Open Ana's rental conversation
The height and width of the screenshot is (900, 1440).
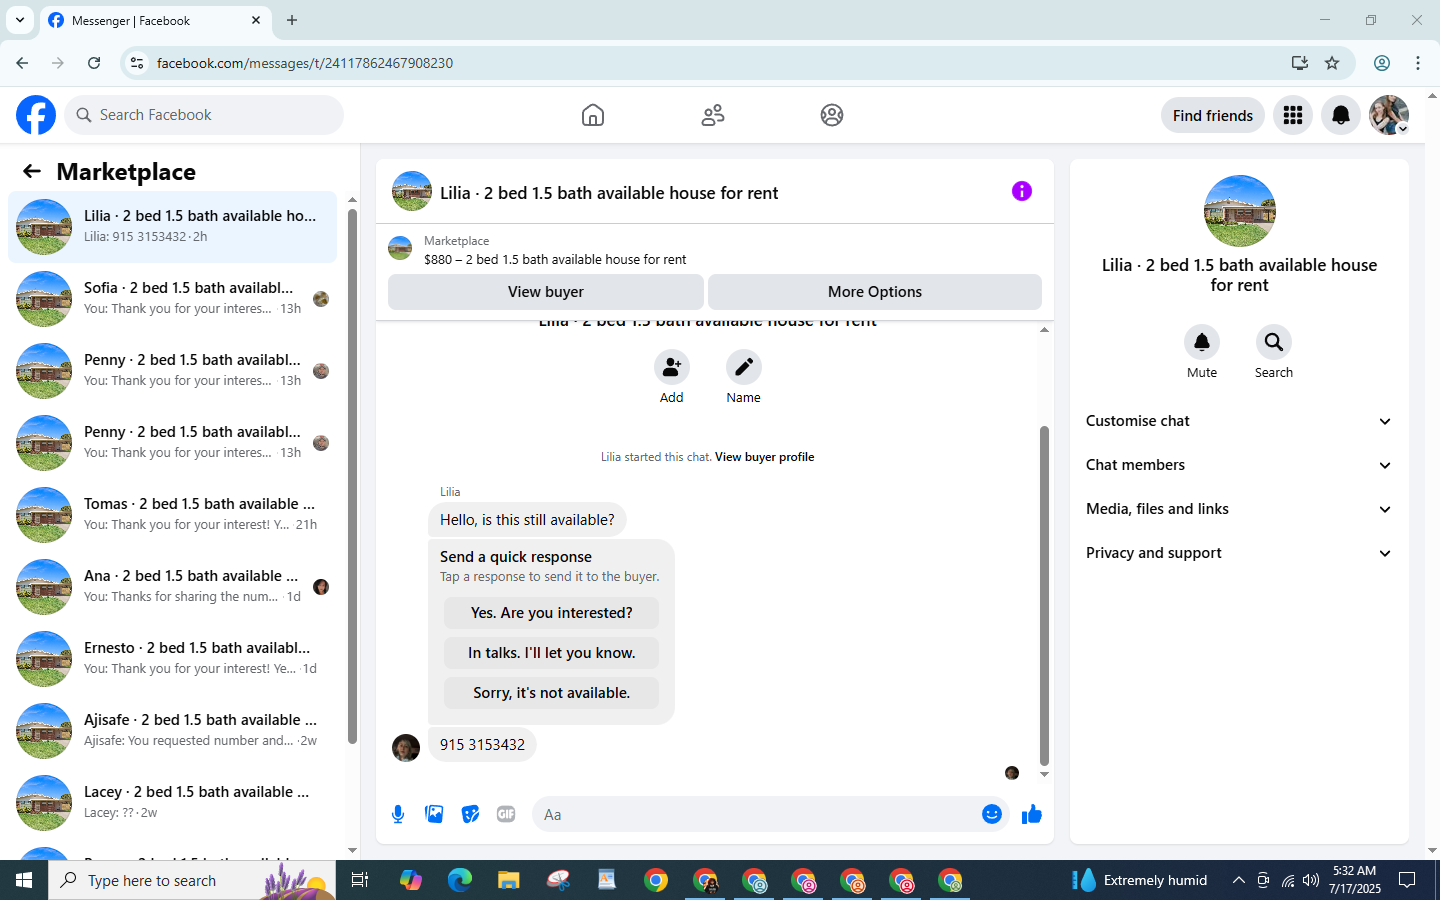pyautogui.click(x=172, y=586)
